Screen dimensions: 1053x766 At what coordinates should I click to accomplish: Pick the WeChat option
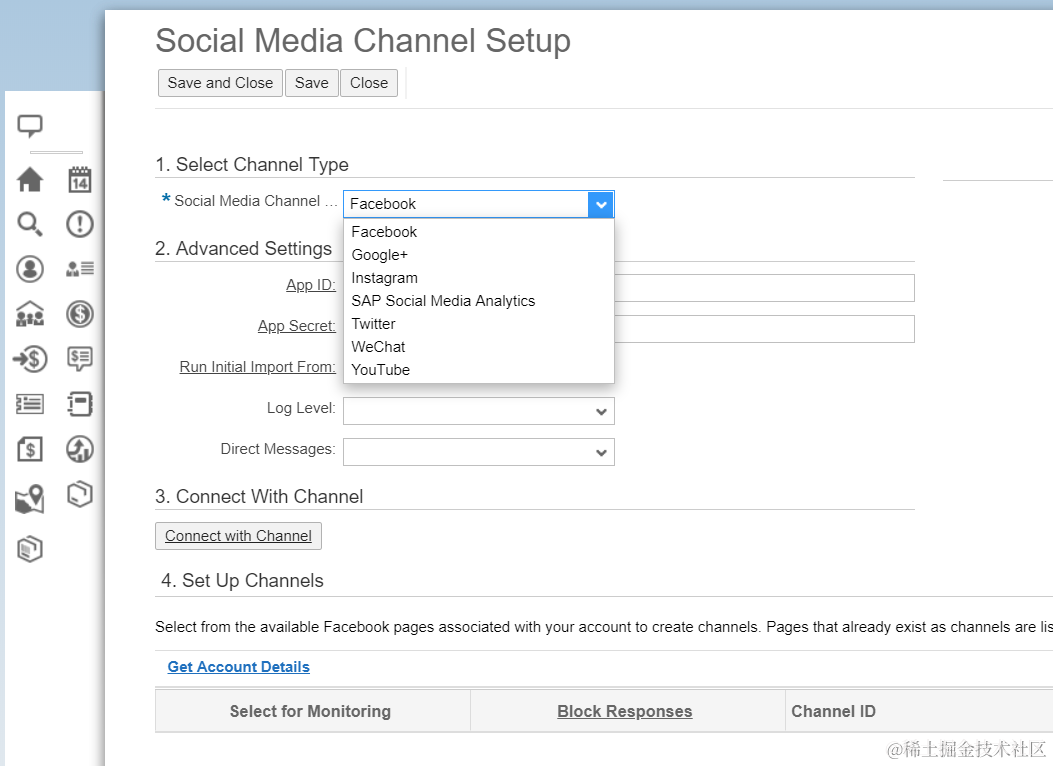378,347
